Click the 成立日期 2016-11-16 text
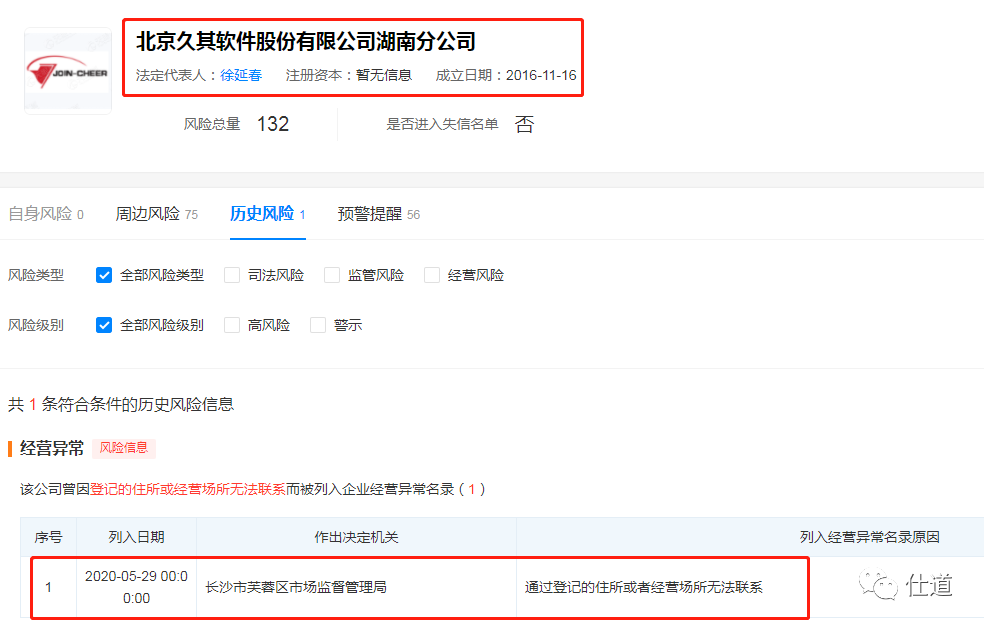 pyautogui.click(x=506, y=75)
